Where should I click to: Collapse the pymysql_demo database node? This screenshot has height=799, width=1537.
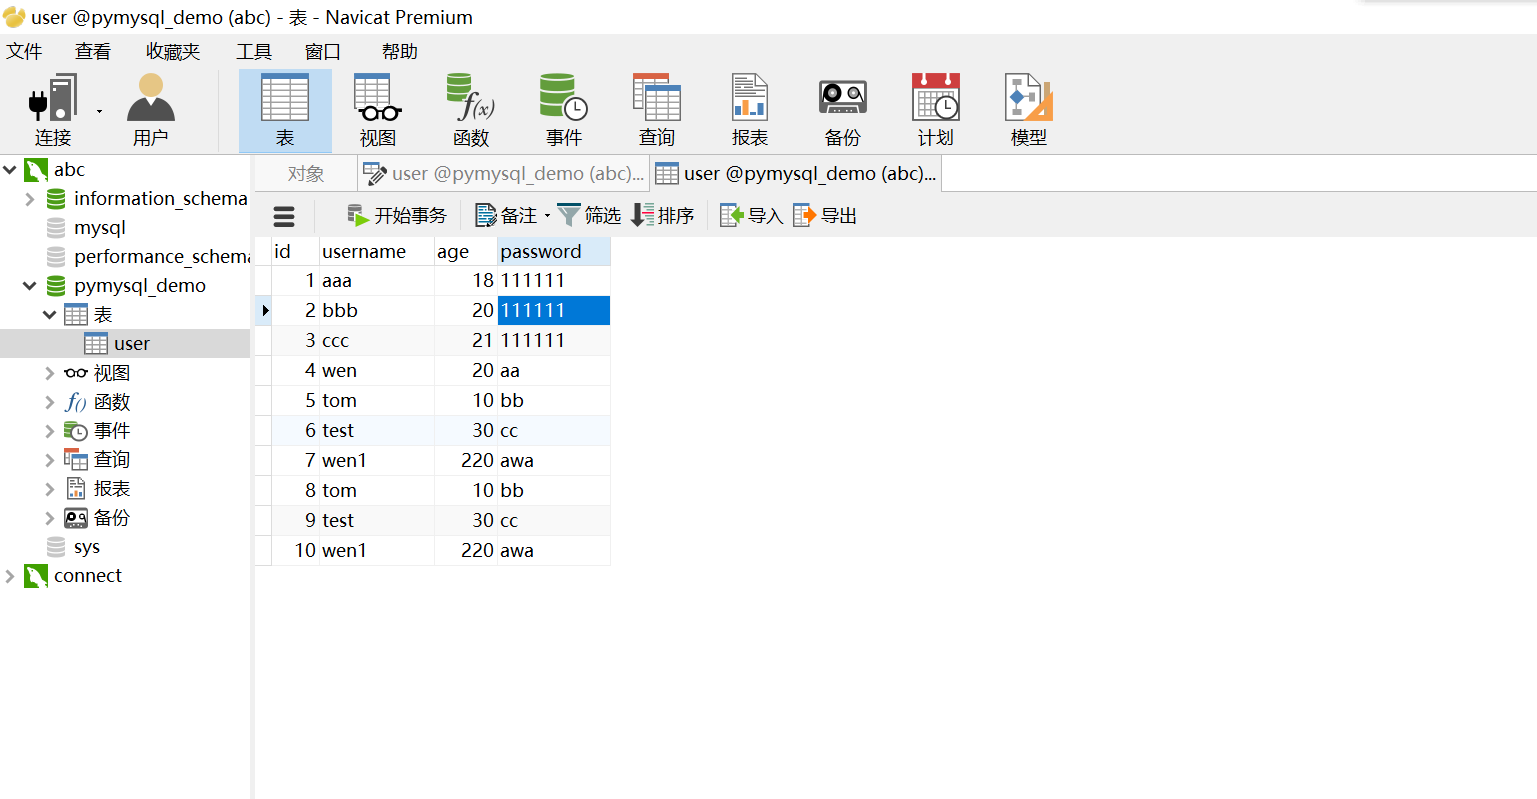(29, 285)
